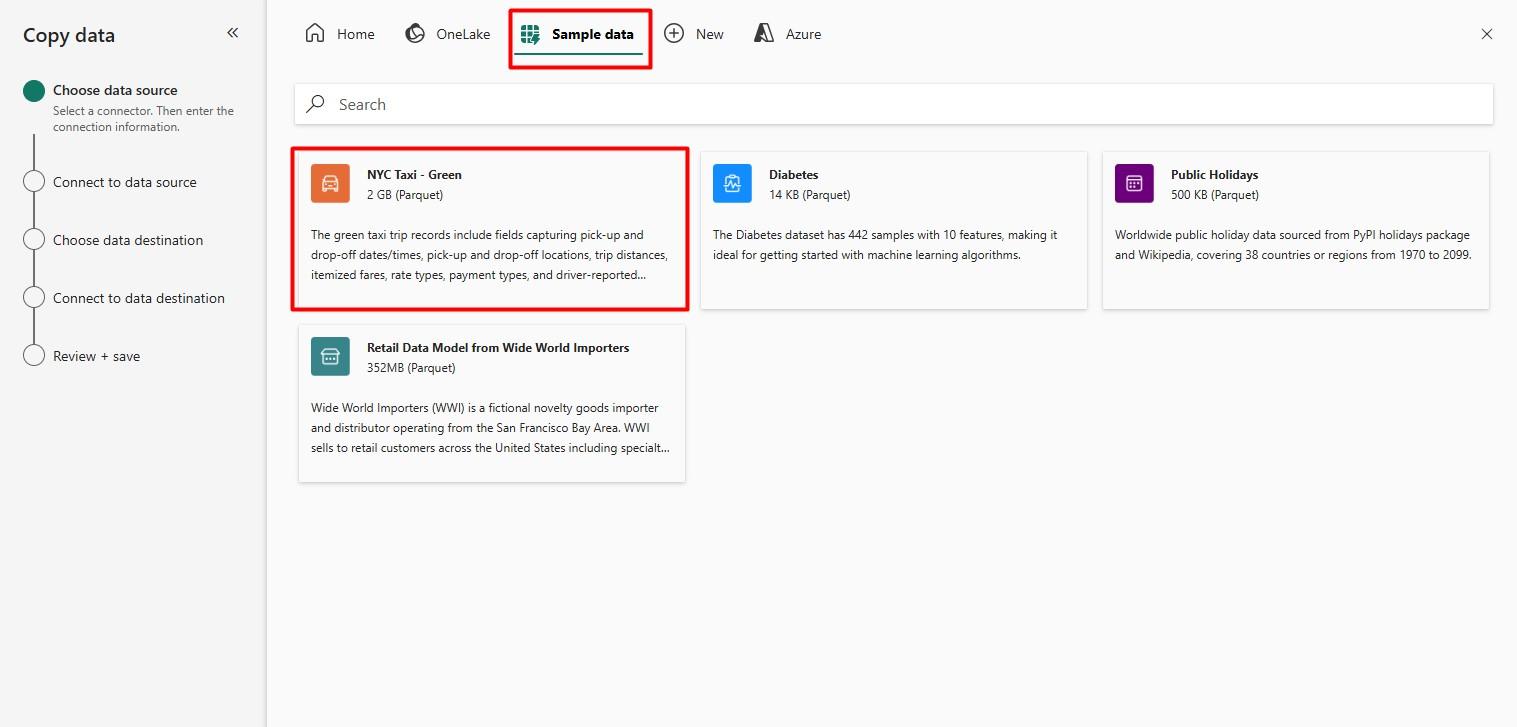Go to the Azure tab
Screen dimensions: 1517x727
pyautogui.click(x=788, y=34)
